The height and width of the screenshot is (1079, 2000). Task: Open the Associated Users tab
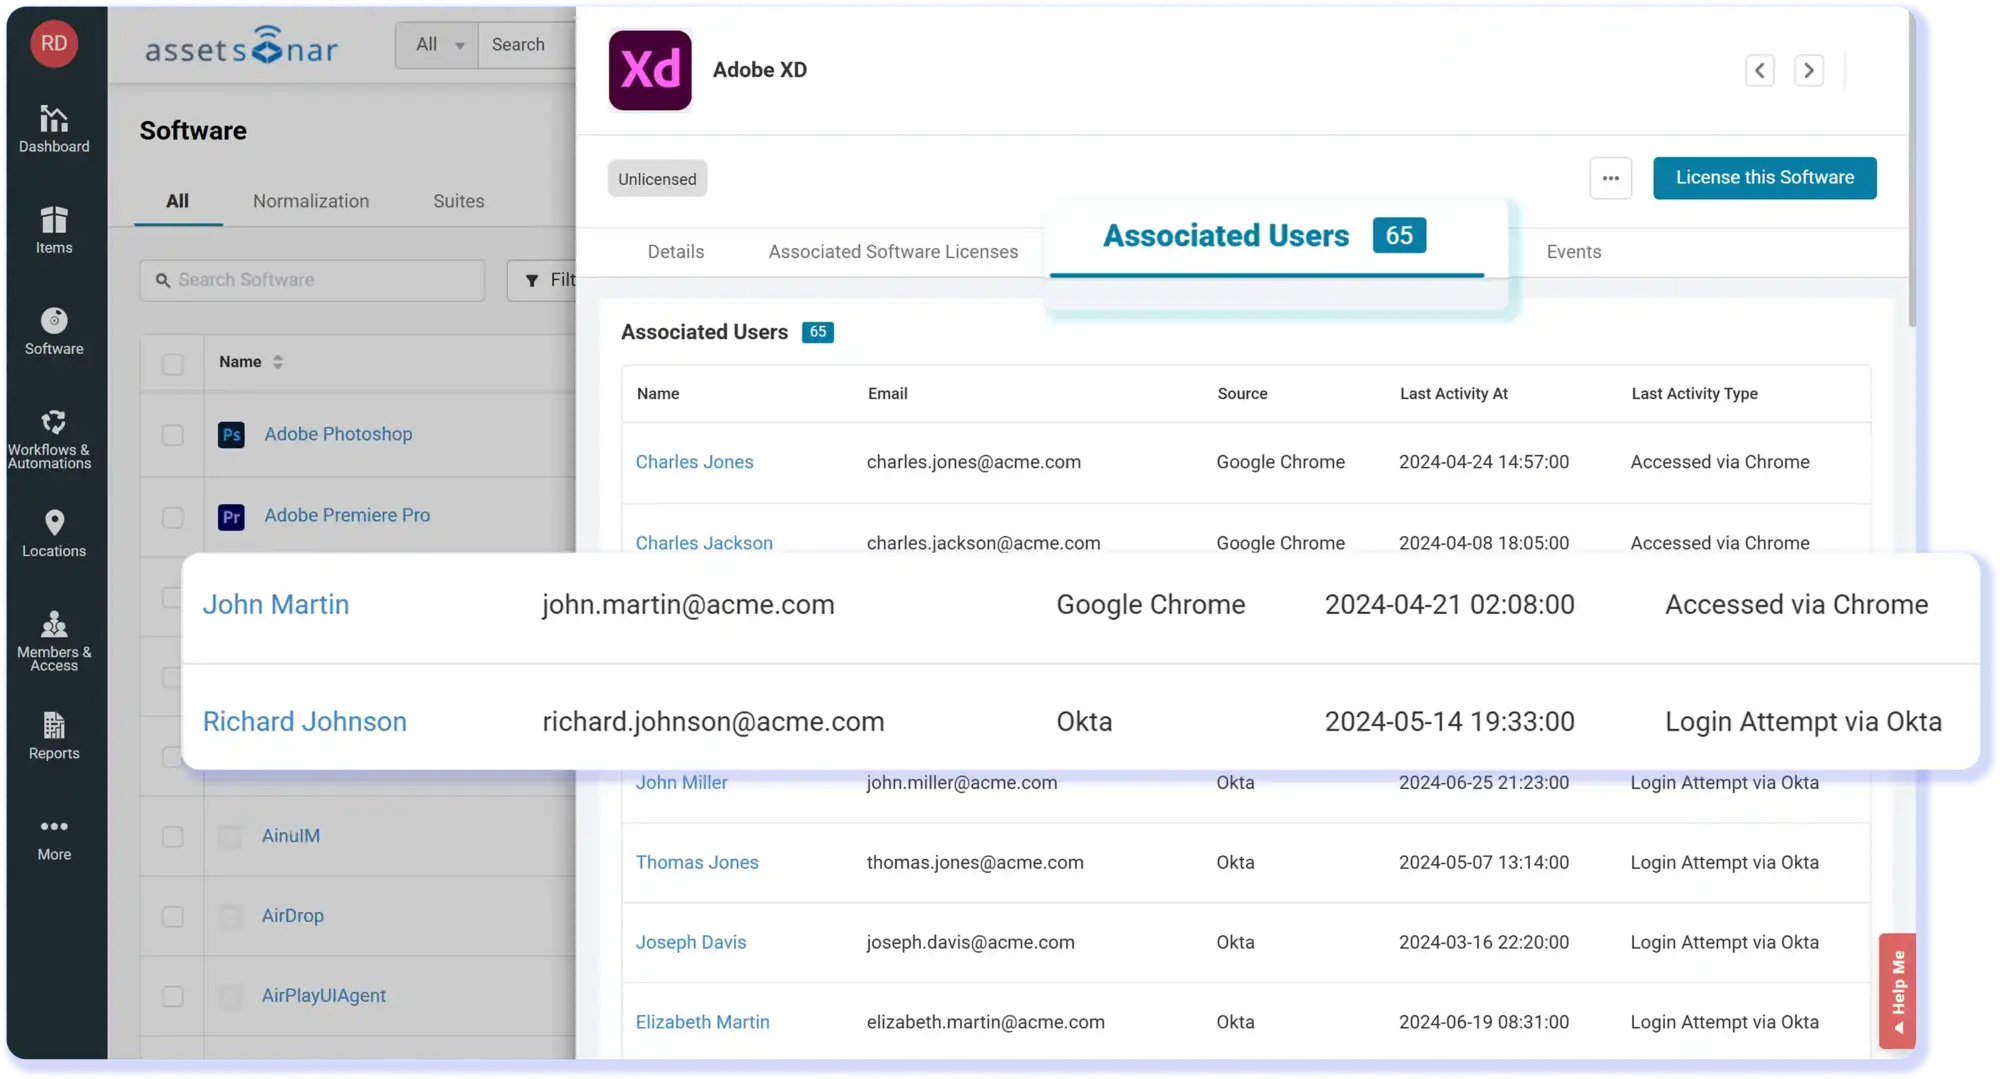tap(1266, 237)
